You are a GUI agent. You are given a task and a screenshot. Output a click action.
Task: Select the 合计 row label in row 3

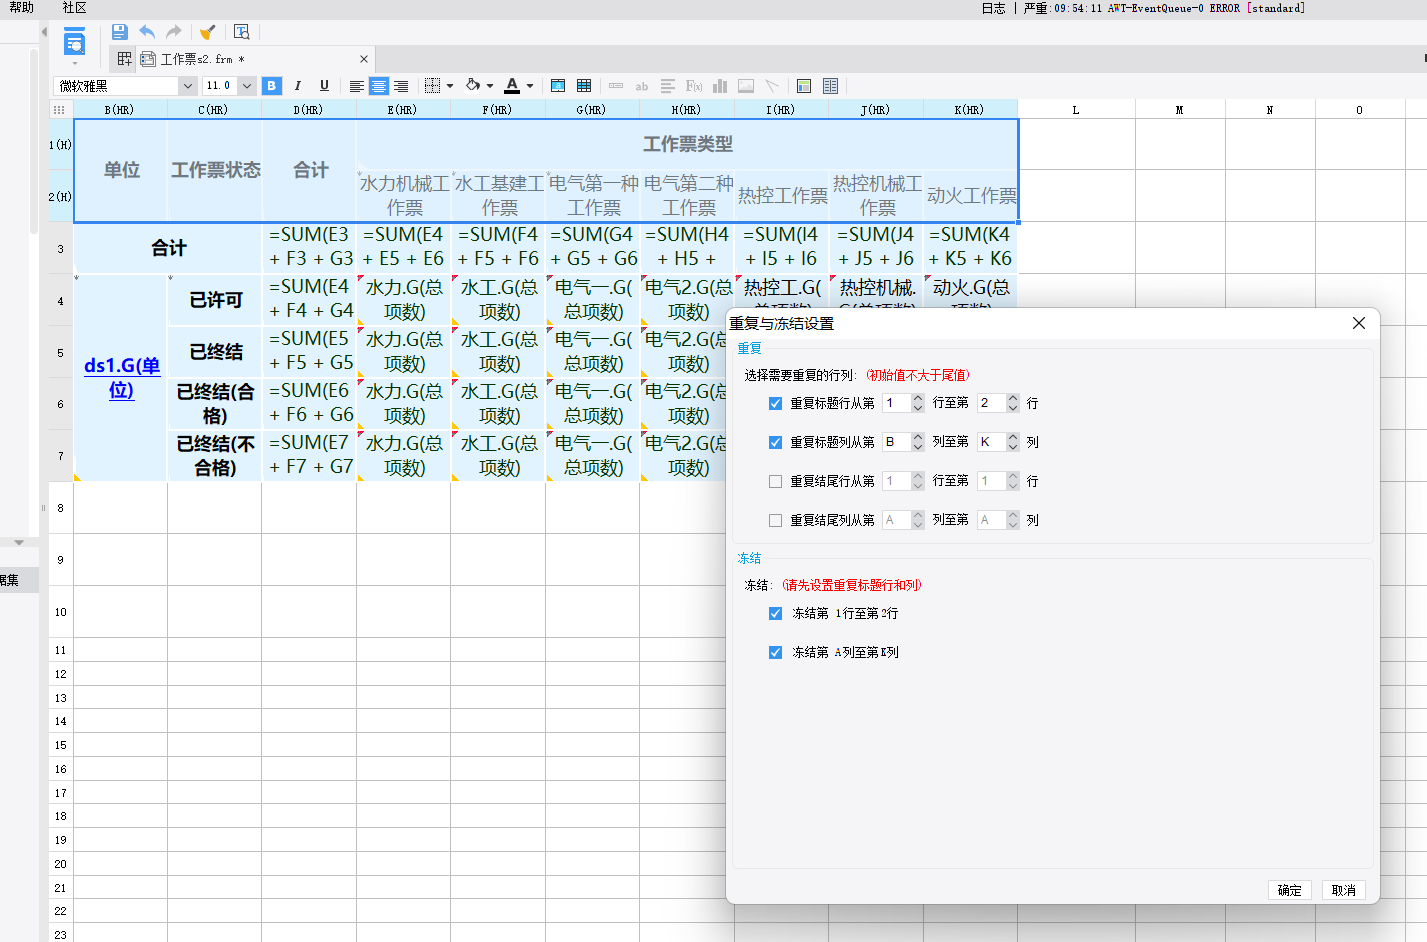(x=168, y=248)
